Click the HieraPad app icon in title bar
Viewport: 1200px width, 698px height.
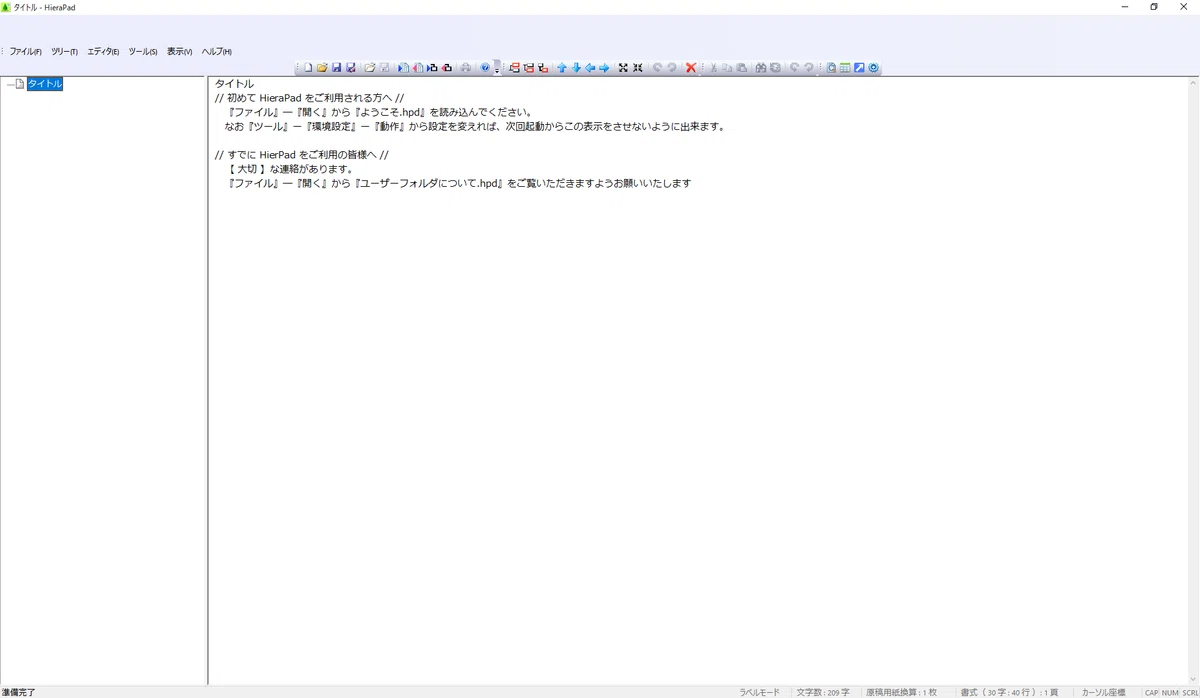click(6, 7)
